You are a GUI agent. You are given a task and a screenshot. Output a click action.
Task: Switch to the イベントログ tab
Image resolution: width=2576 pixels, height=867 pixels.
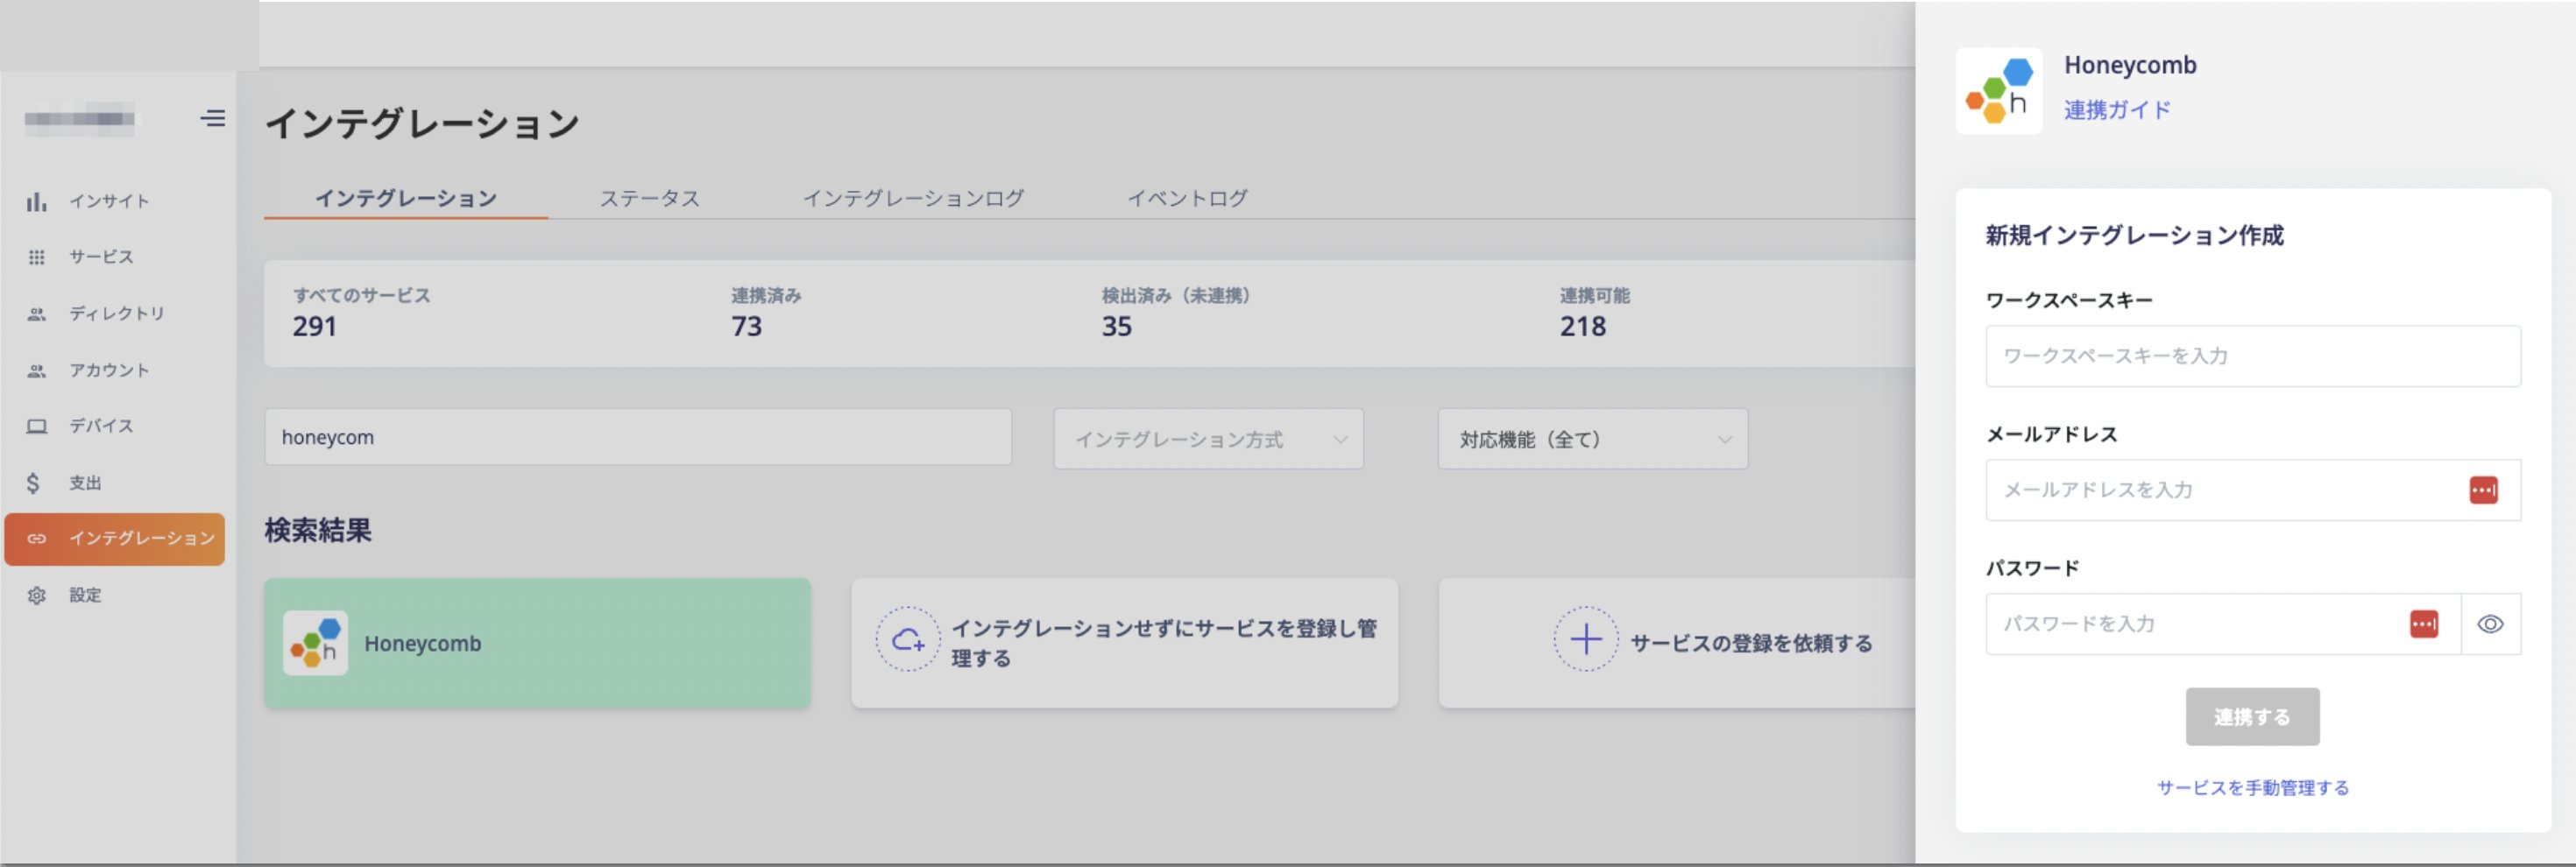coord(1188,198)
